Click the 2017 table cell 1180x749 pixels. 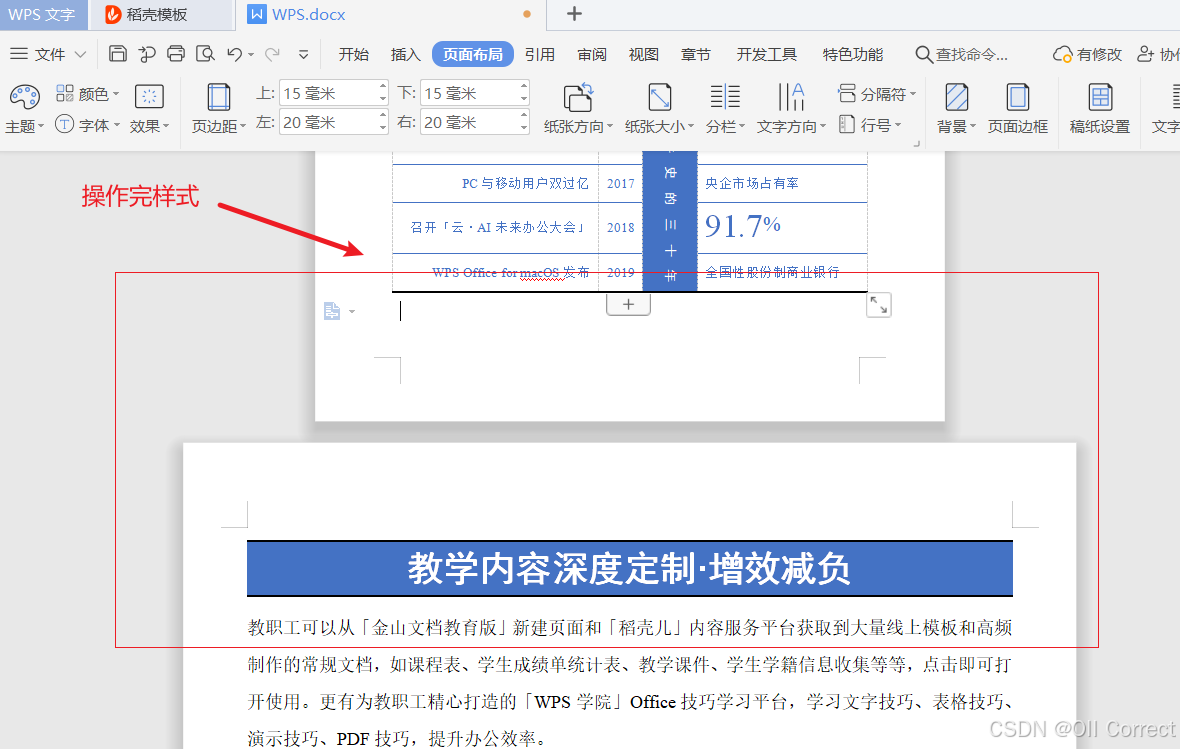pyautogui.click(x=620, y=183)
